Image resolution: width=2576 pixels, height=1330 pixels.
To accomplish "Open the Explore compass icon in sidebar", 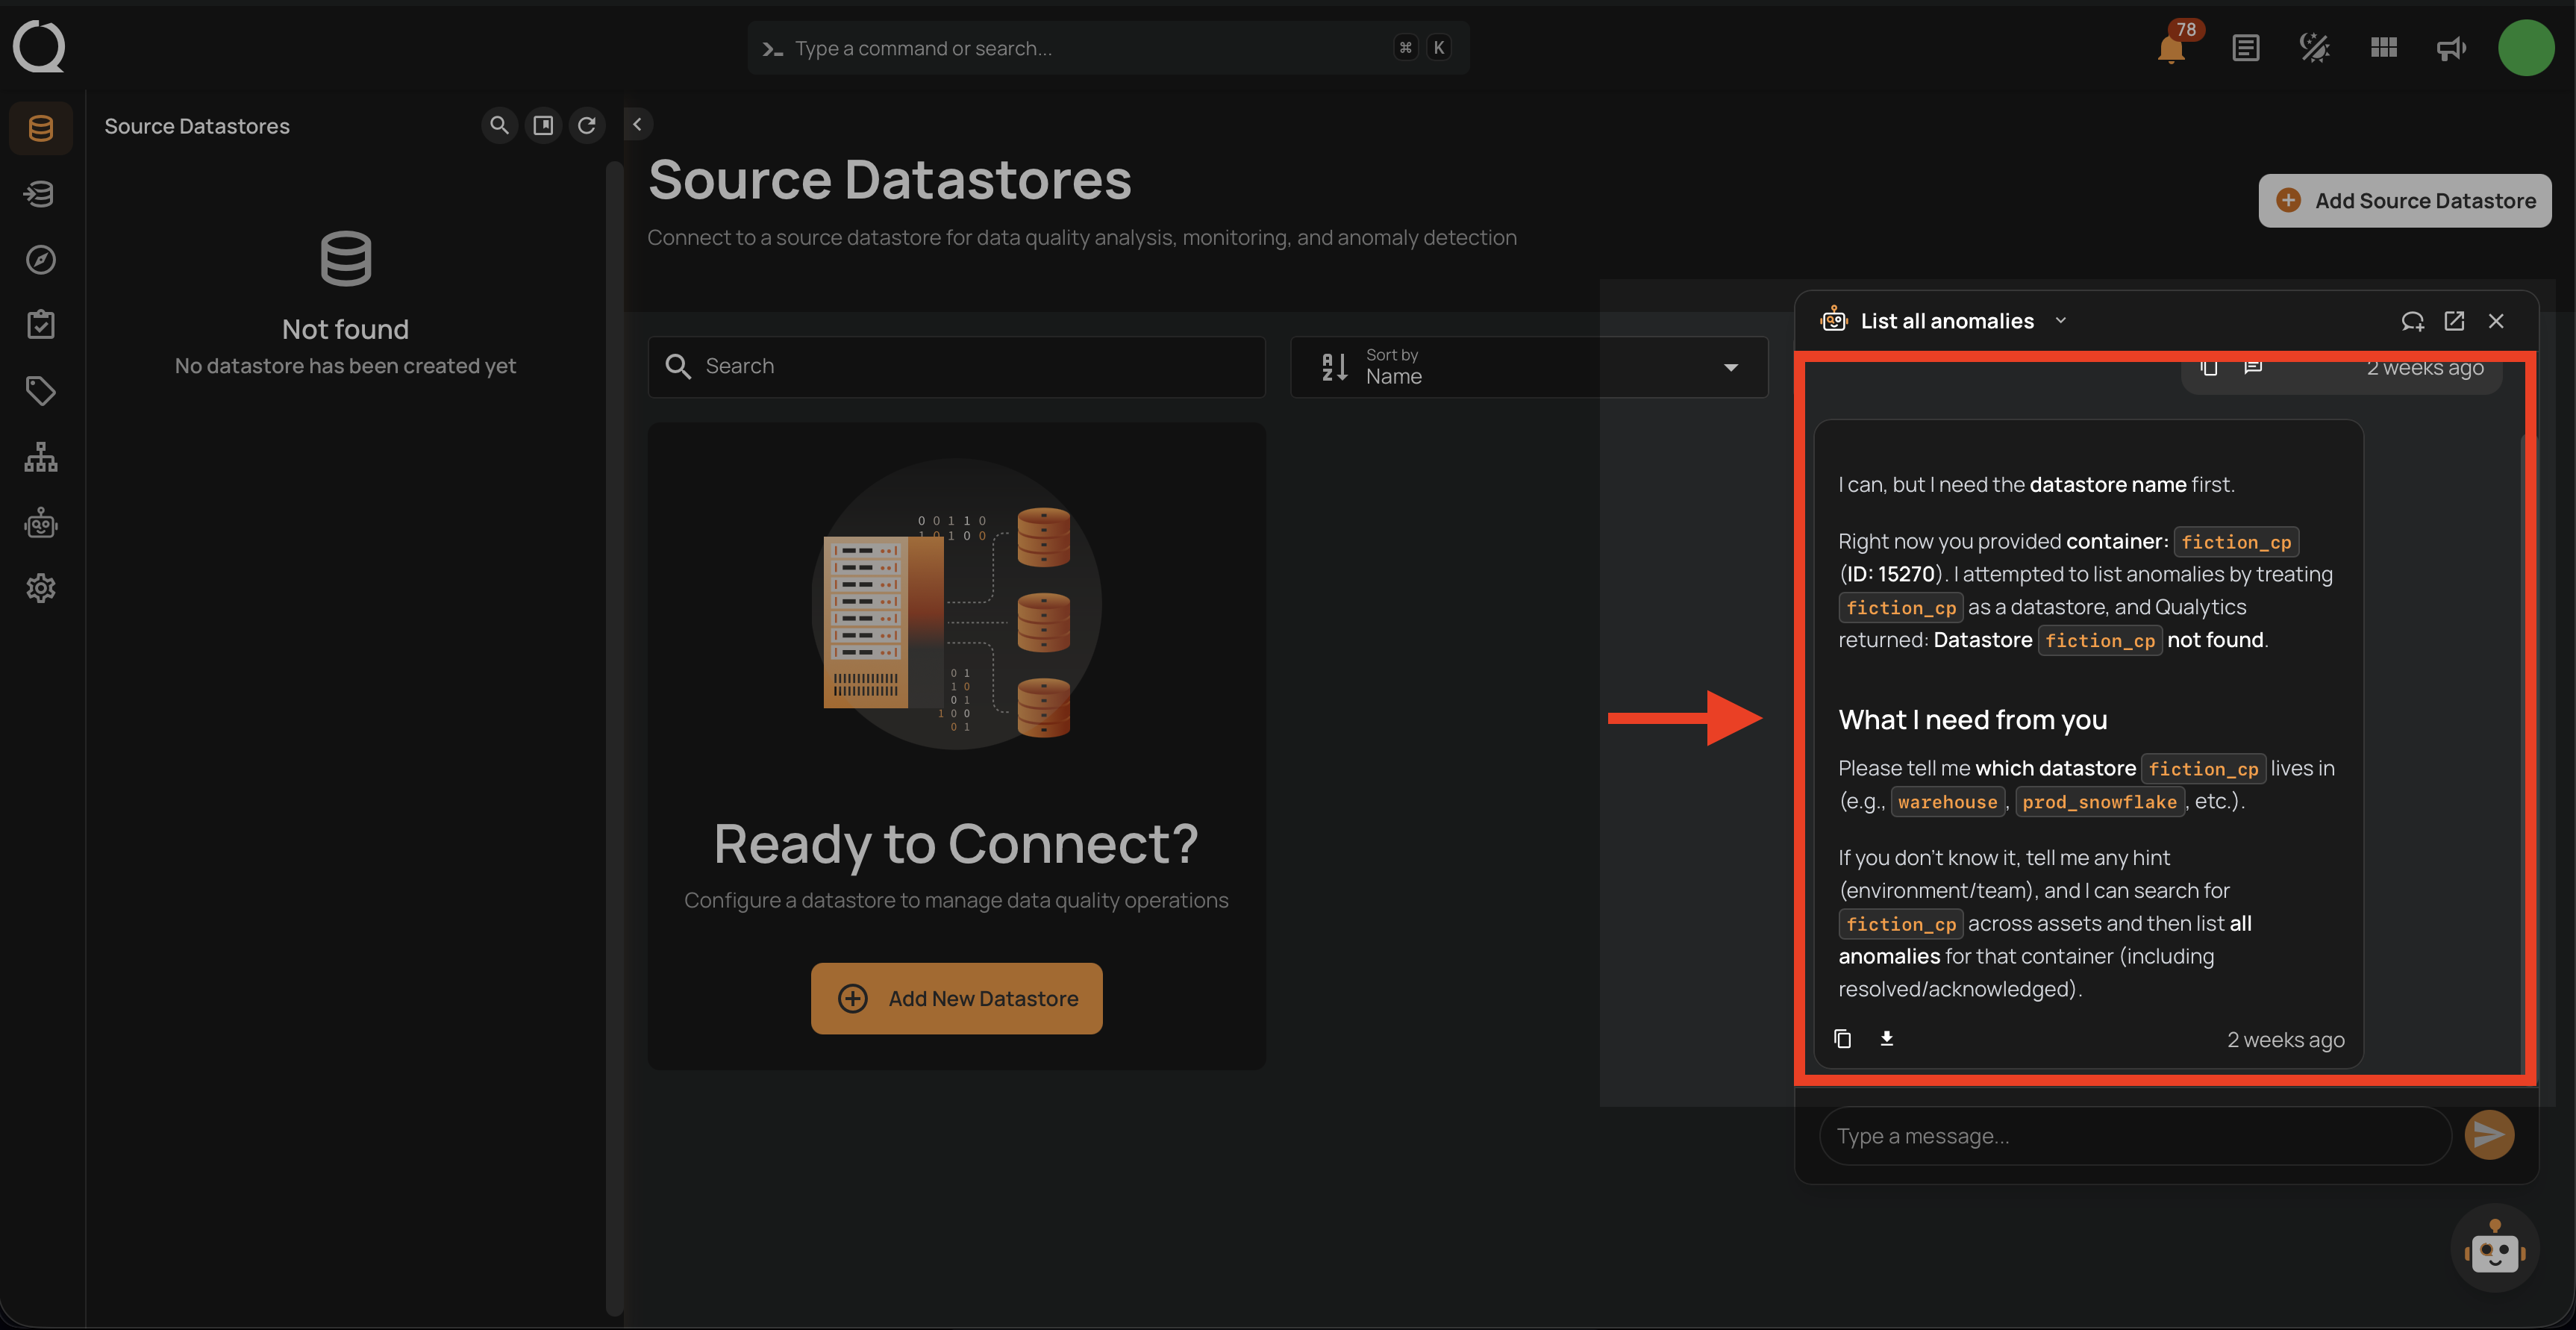I will [41, 260].
